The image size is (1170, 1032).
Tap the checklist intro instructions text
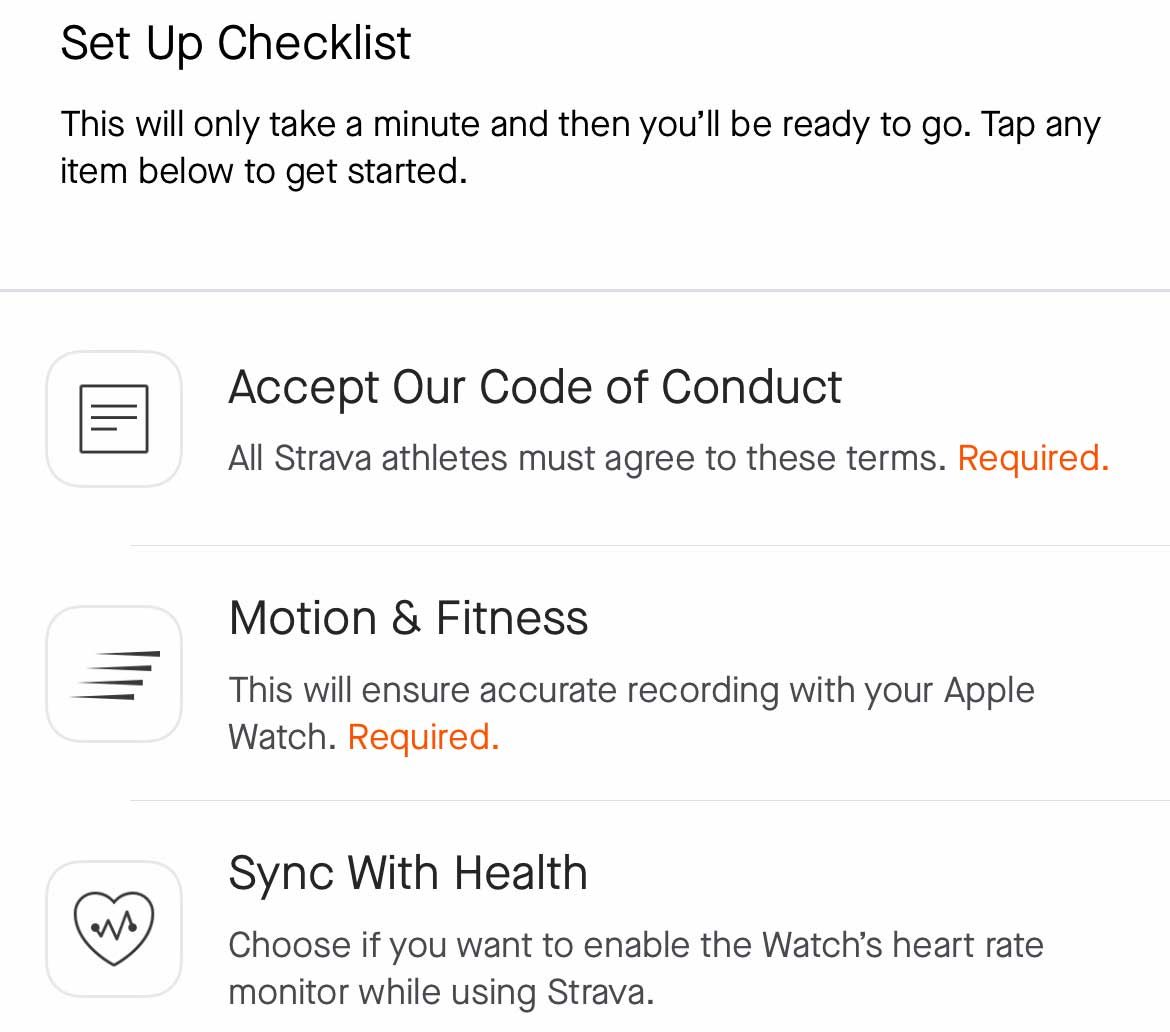[582, 146]
